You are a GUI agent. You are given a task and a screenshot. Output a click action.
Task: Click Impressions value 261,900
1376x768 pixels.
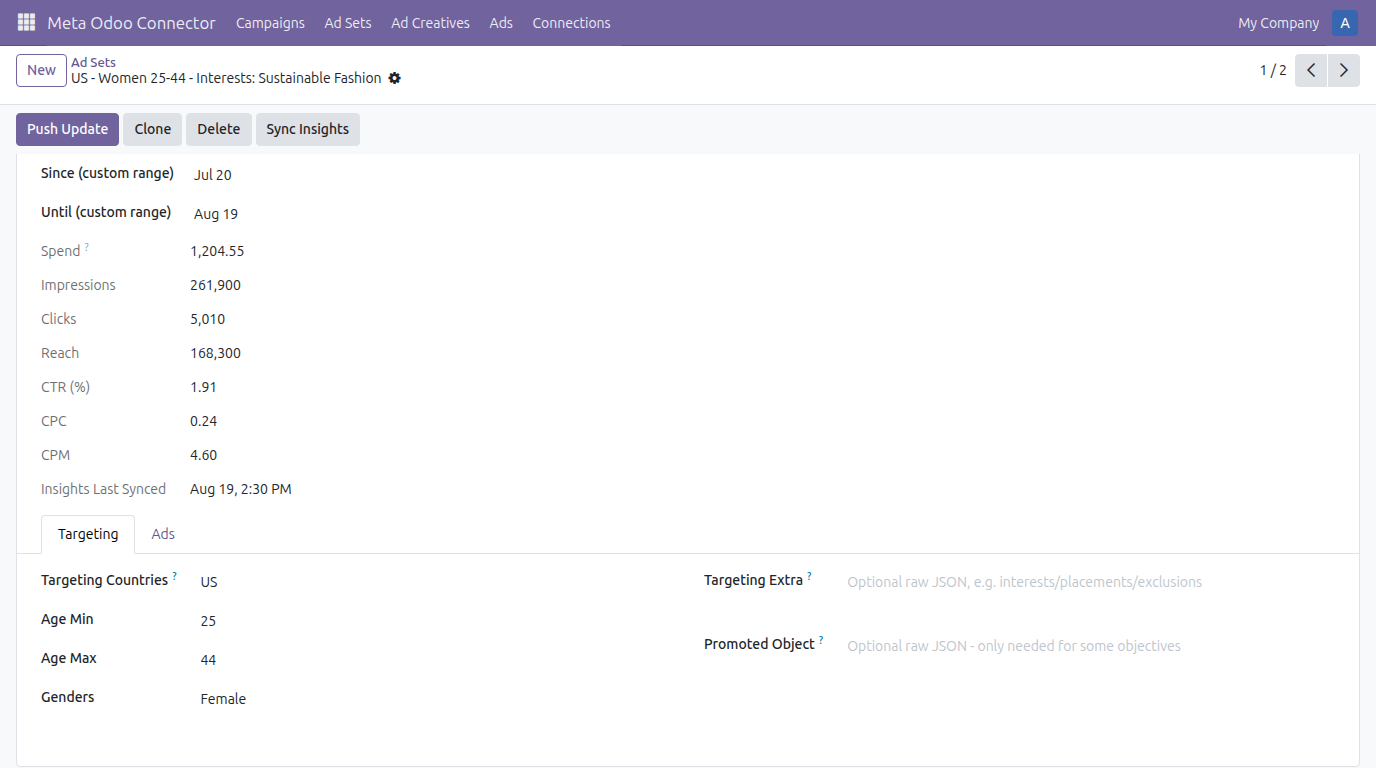tap(215, 285)
